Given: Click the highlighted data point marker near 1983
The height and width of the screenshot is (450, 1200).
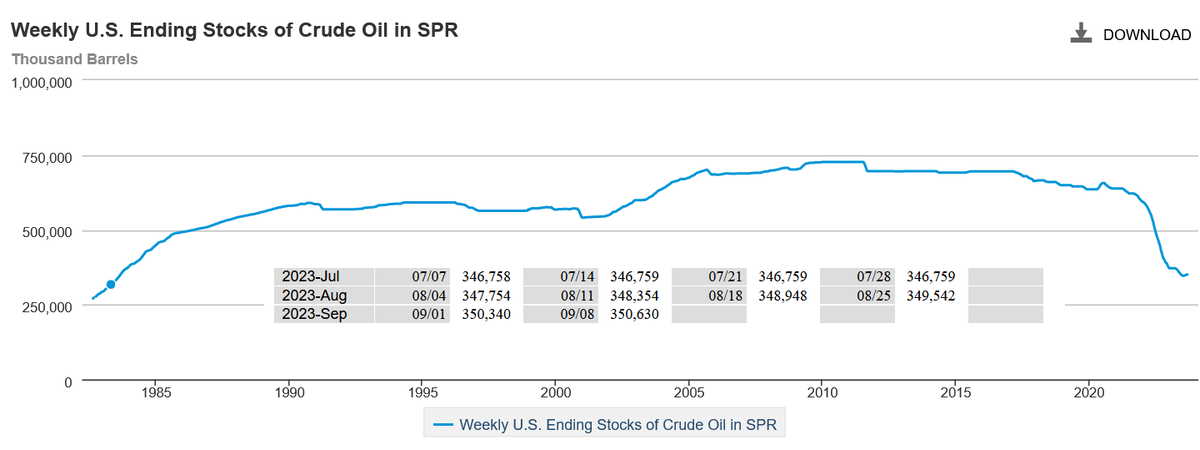Looking at the screenshot, I should pos(111,285).
